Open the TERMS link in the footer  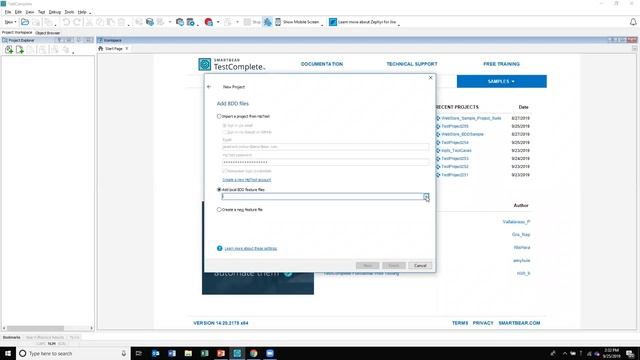tap(460, 323)
